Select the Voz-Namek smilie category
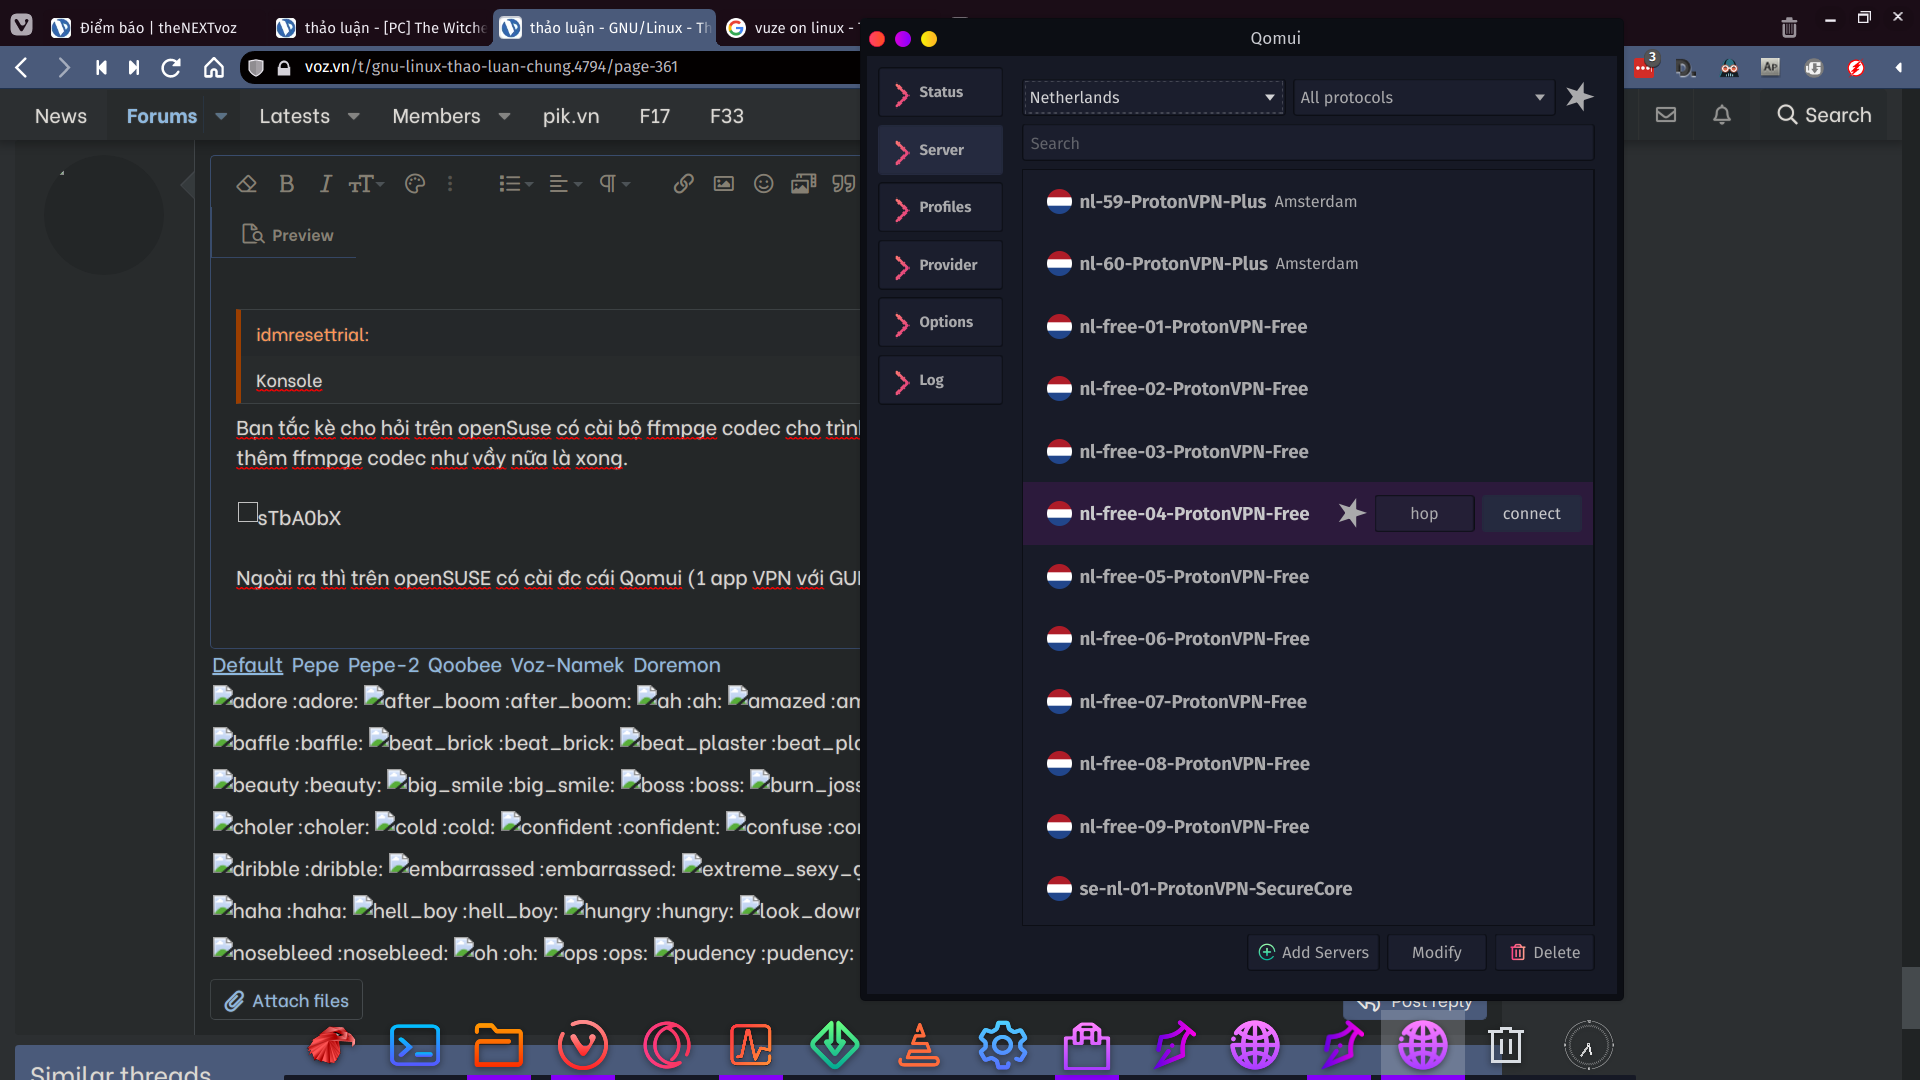 click(x=567, y=665)
